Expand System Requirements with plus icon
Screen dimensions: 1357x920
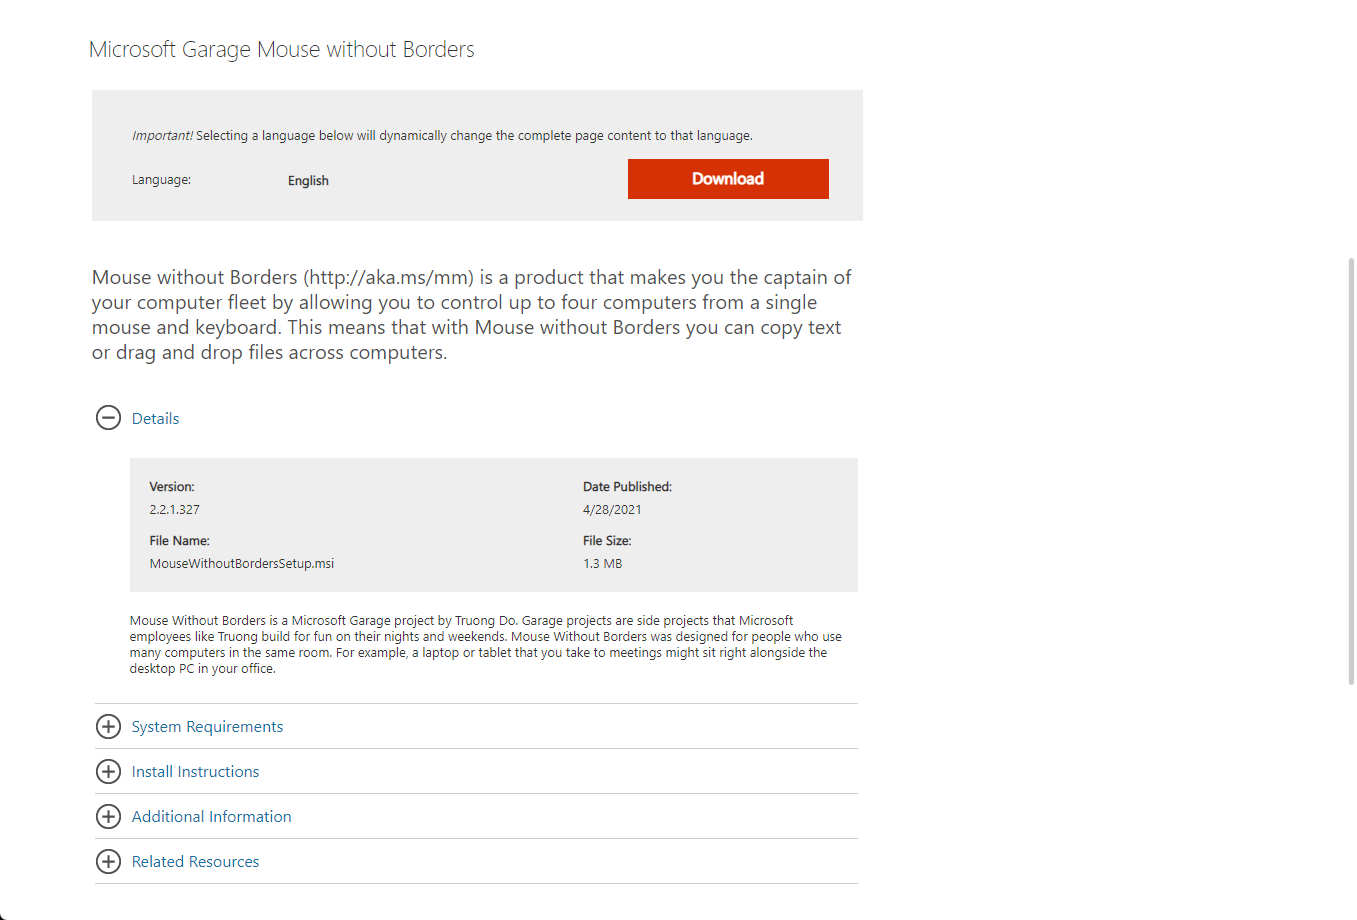tap(108, 727)
